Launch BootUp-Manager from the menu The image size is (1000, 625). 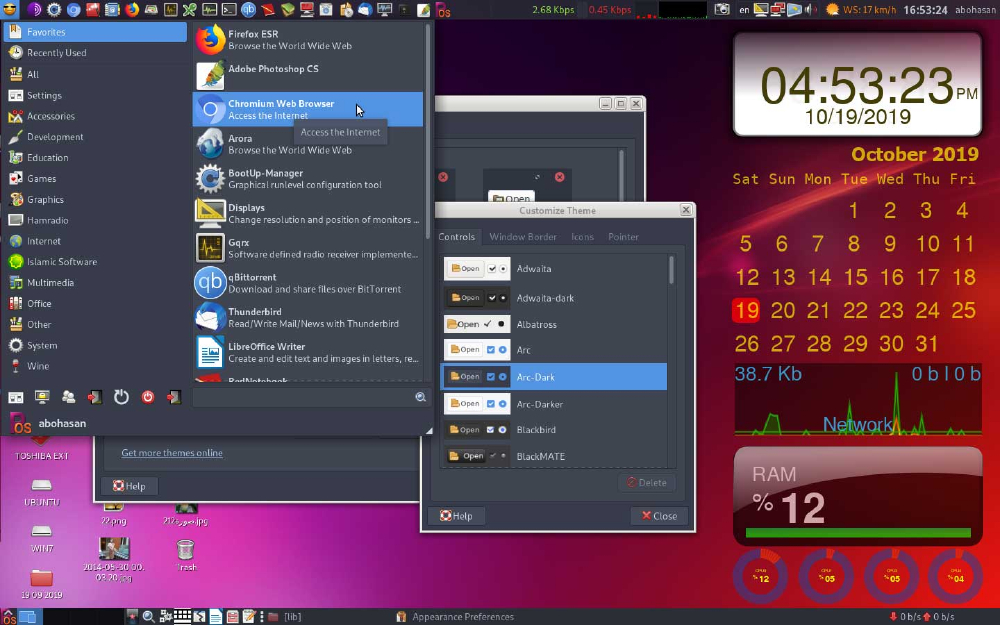[x=308, y=179]
